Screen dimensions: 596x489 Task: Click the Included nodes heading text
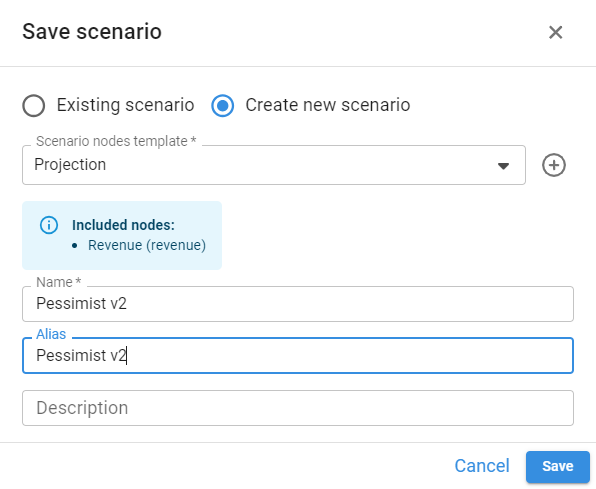point(123,225)
